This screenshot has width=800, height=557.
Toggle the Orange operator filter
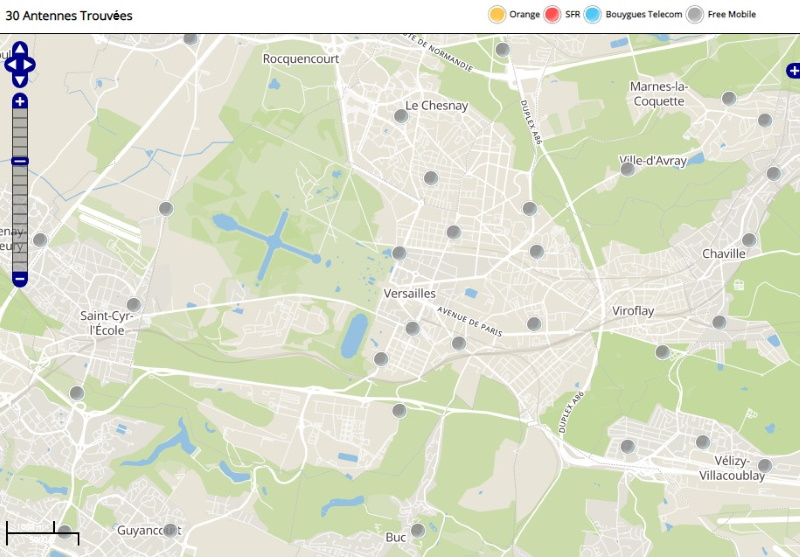pos(496,14)
